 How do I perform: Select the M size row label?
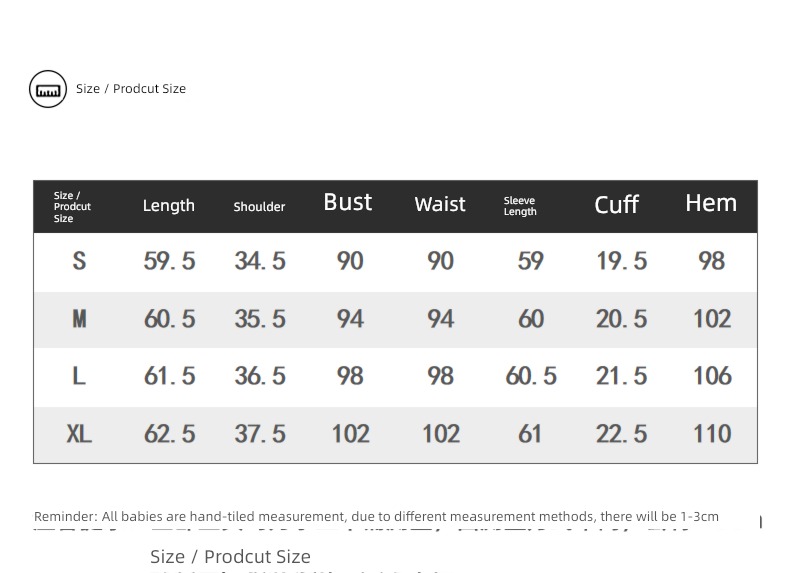tap(79, 319)
